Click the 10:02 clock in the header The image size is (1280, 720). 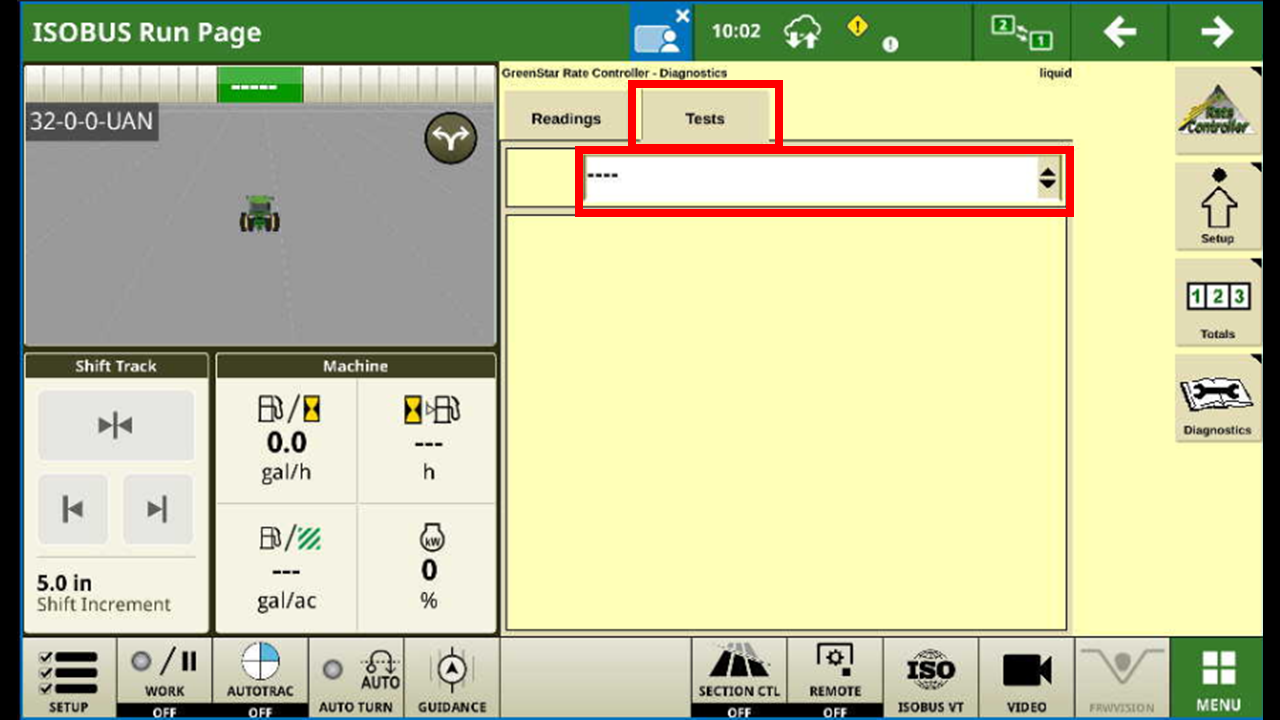(x=736, y=31)
